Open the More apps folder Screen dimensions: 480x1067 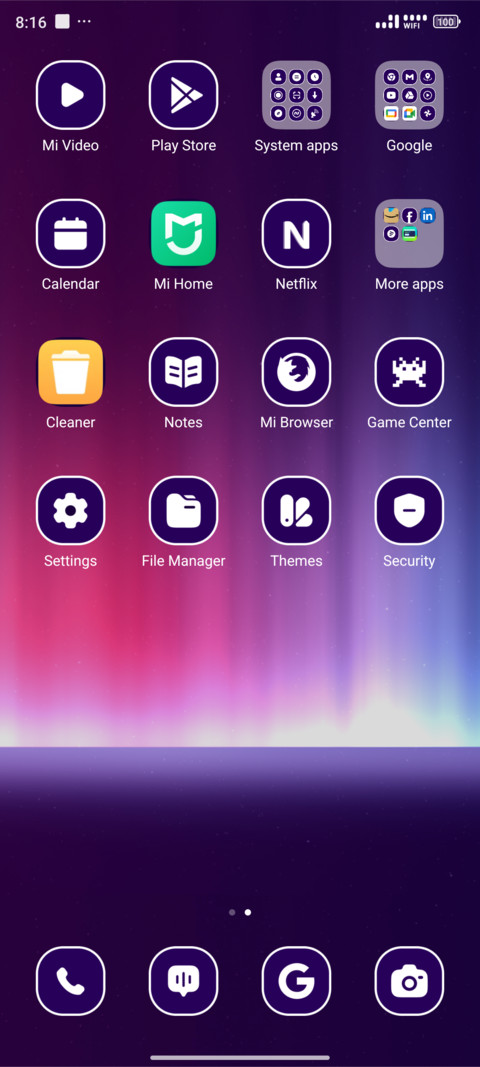point(409,234)
